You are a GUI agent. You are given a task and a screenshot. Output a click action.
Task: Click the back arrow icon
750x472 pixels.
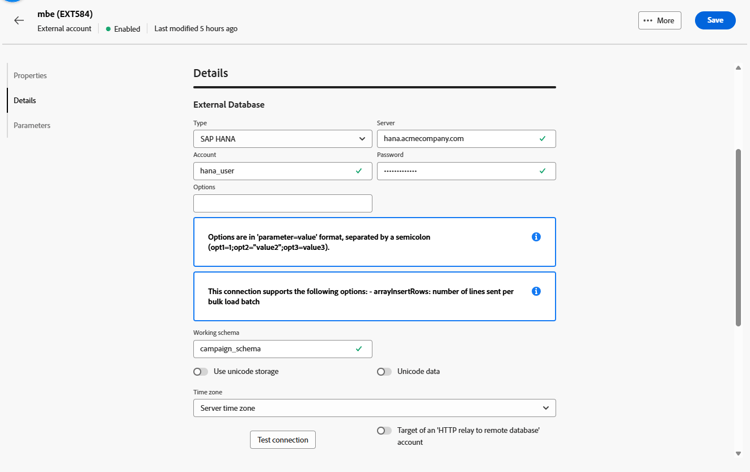click(x=19, y=20)
